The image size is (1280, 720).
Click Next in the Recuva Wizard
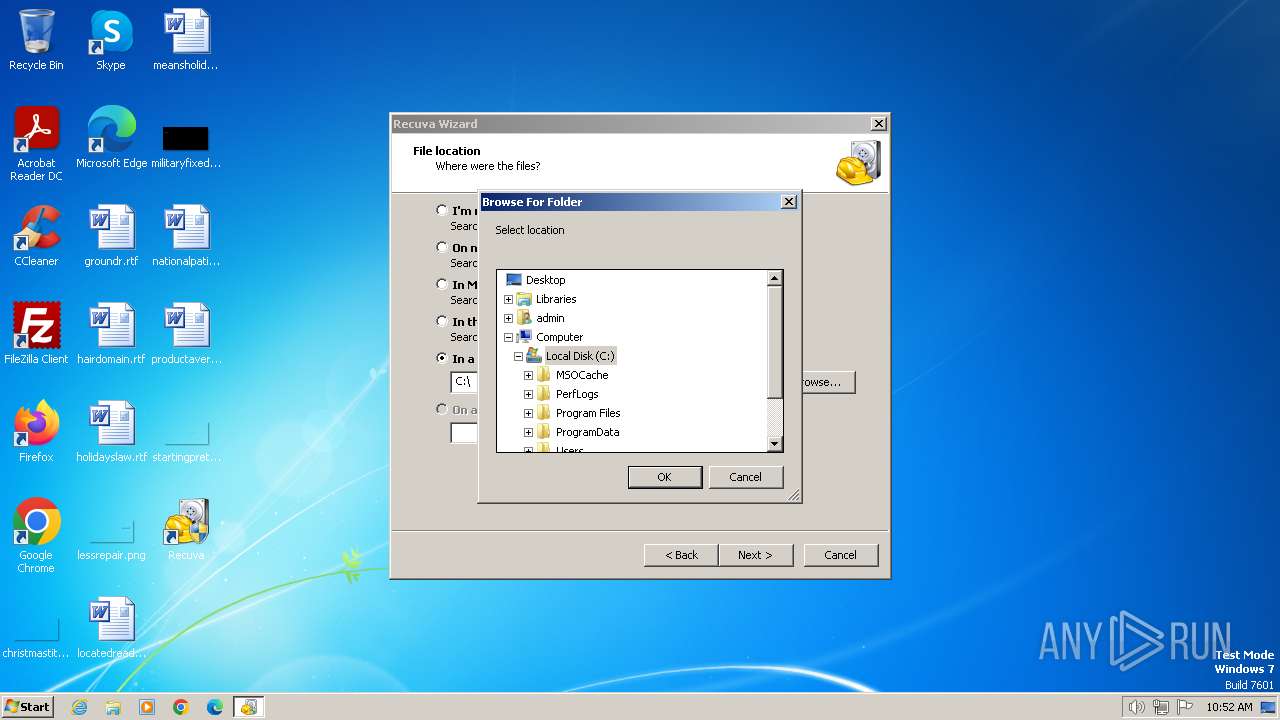755,555
